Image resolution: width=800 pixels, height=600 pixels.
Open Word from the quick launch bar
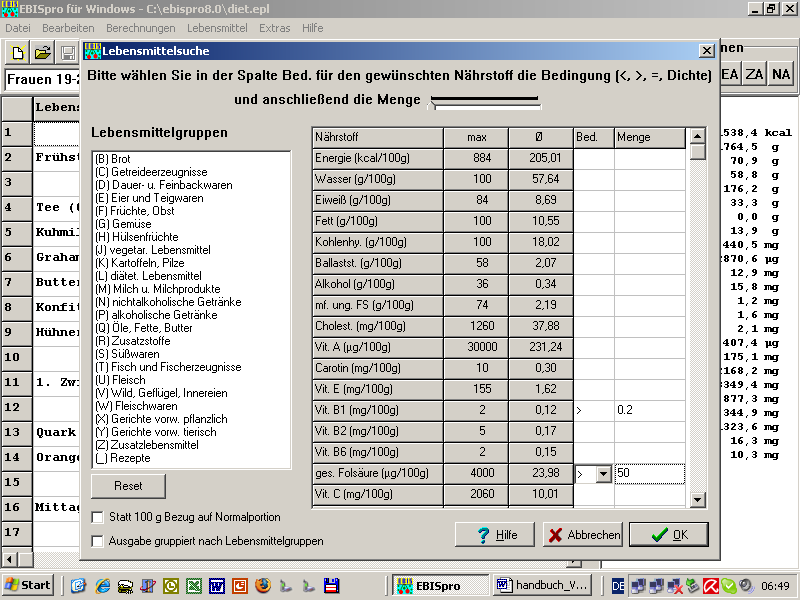click(216, 585)
